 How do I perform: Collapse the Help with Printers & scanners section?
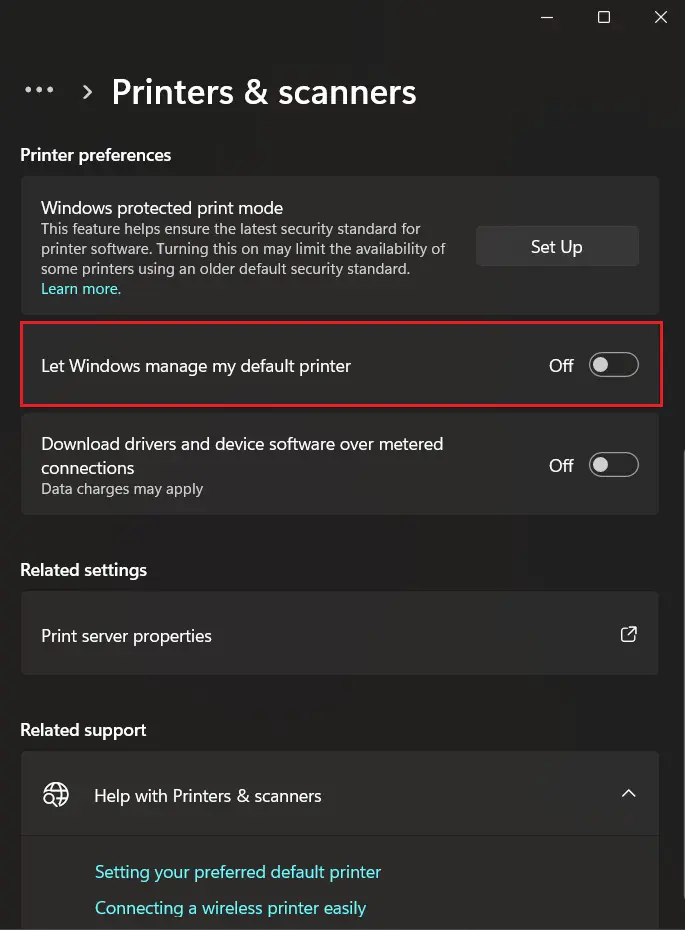point(629,793)
